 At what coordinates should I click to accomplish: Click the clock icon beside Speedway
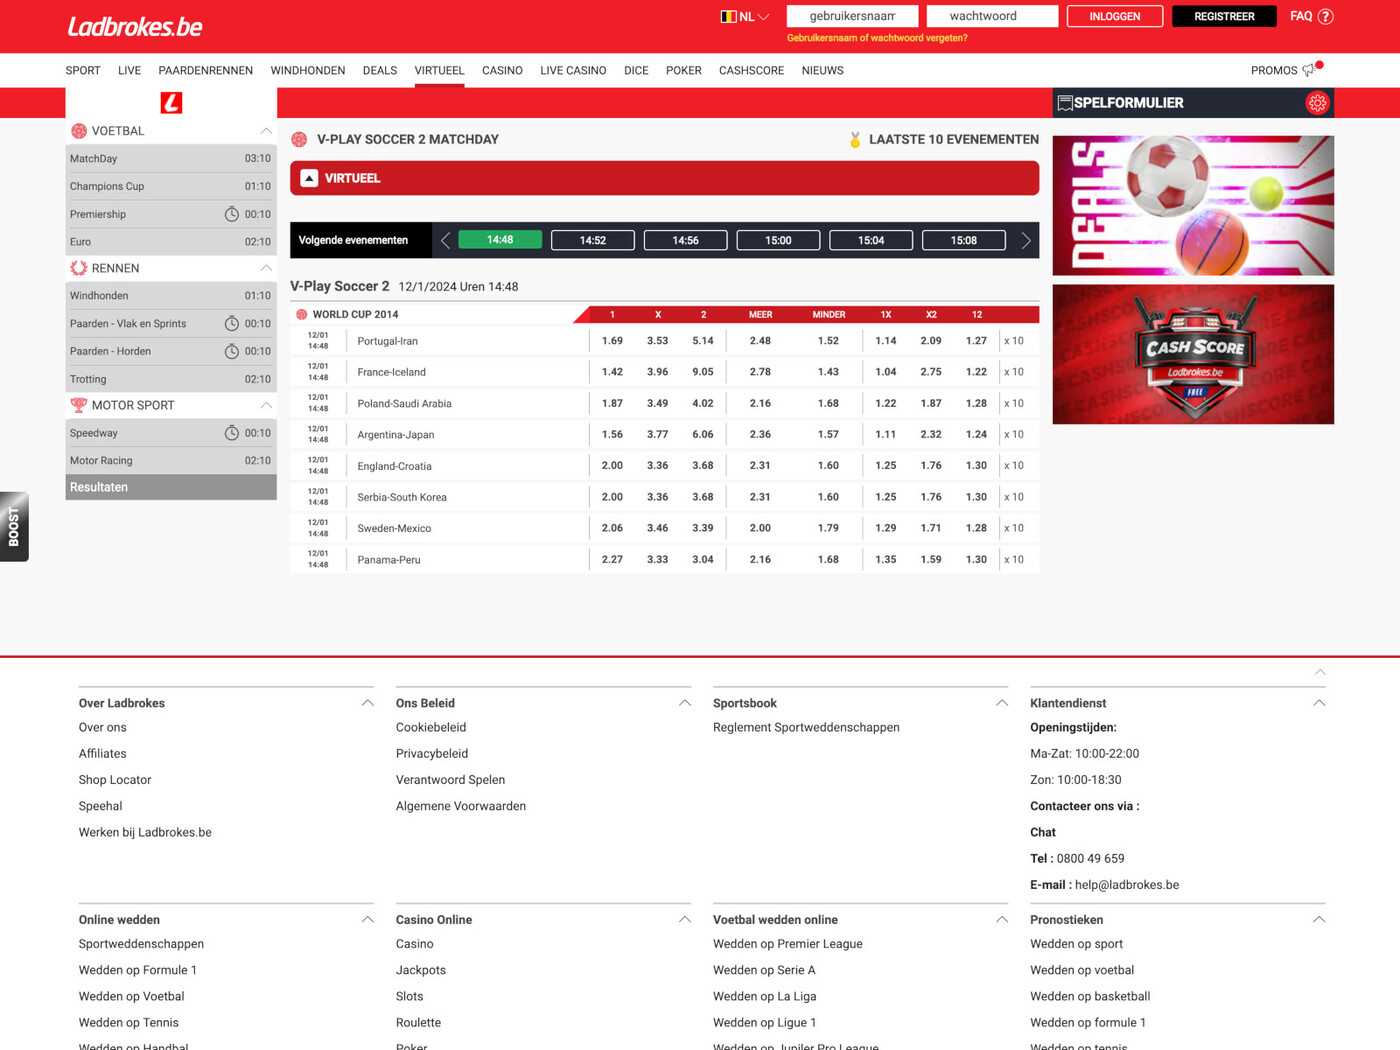click(231, 433)
